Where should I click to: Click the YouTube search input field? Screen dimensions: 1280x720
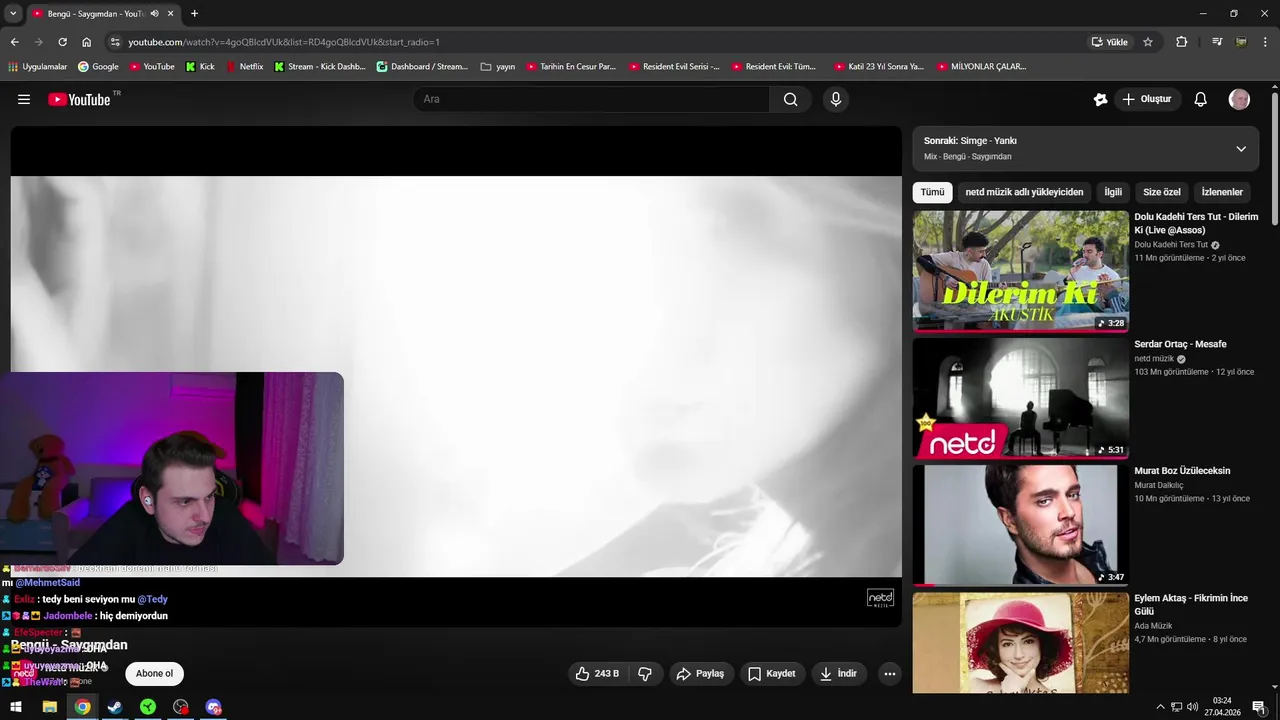pos(592,99)
